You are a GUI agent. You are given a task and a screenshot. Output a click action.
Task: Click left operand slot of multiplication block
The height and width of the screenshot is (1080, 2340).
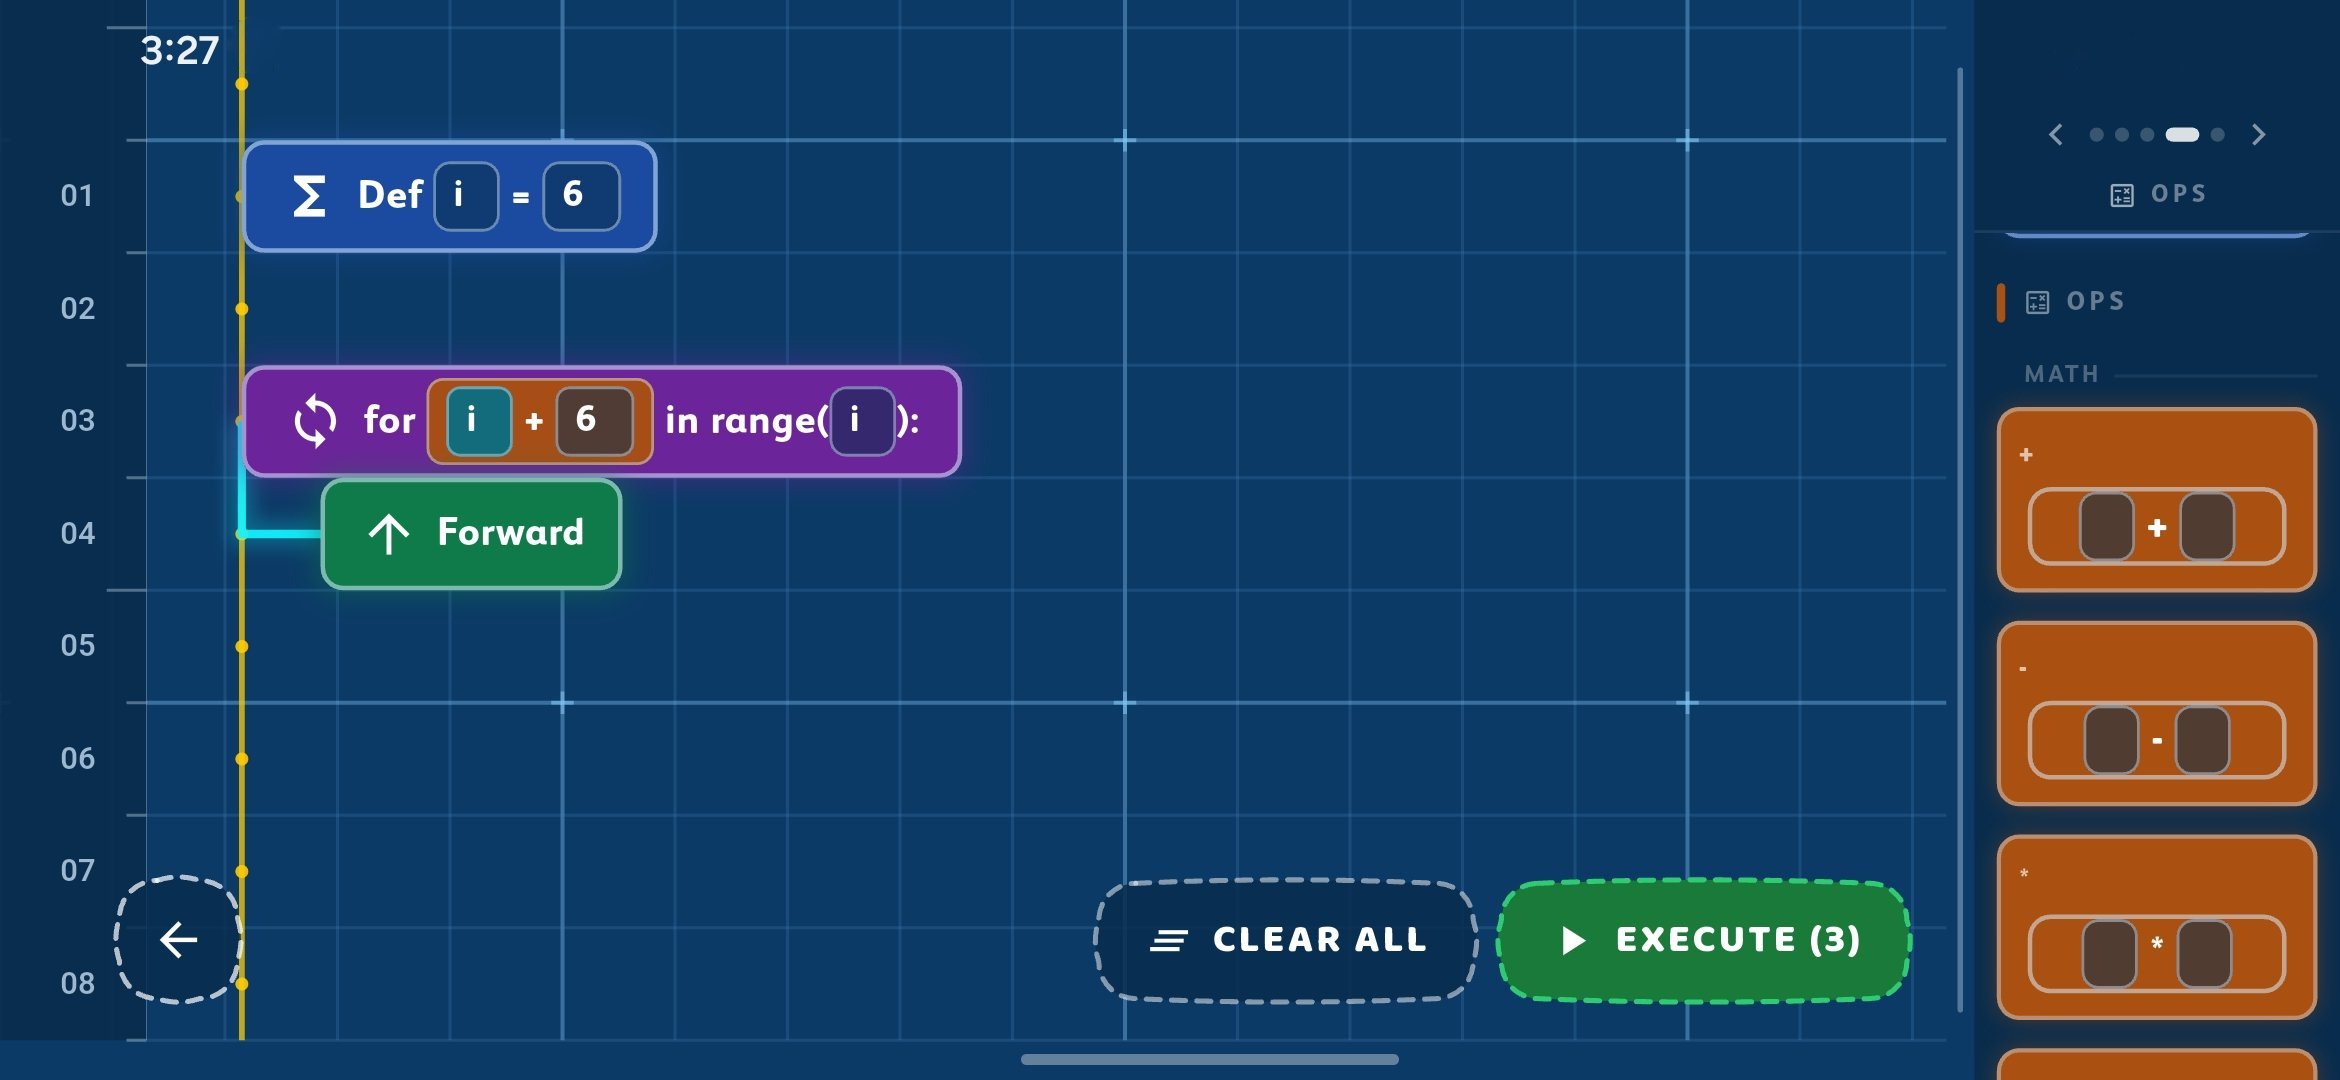tap(2110, 955)
